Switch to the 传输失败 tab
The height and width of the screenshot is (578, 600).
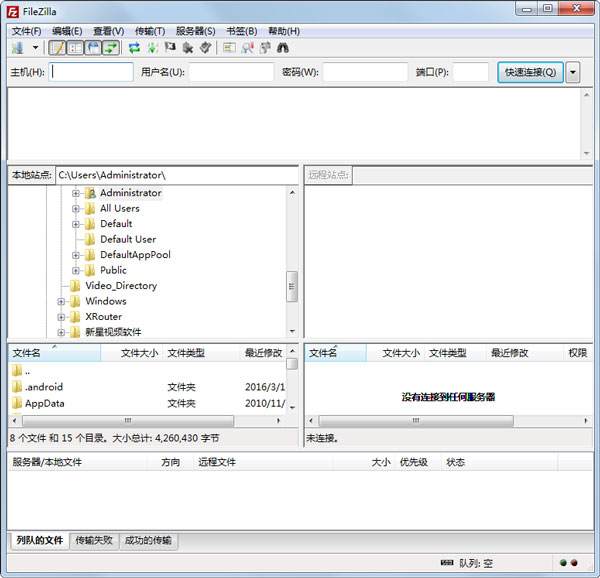(94, 540)
